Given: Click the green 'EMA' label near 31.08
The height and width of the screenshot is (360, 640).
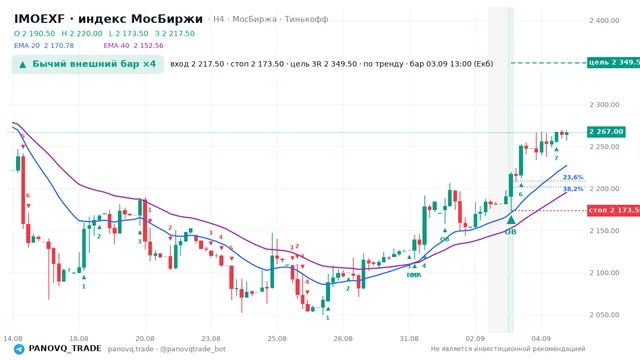Looking at the screenshot, I should (414, 275).
